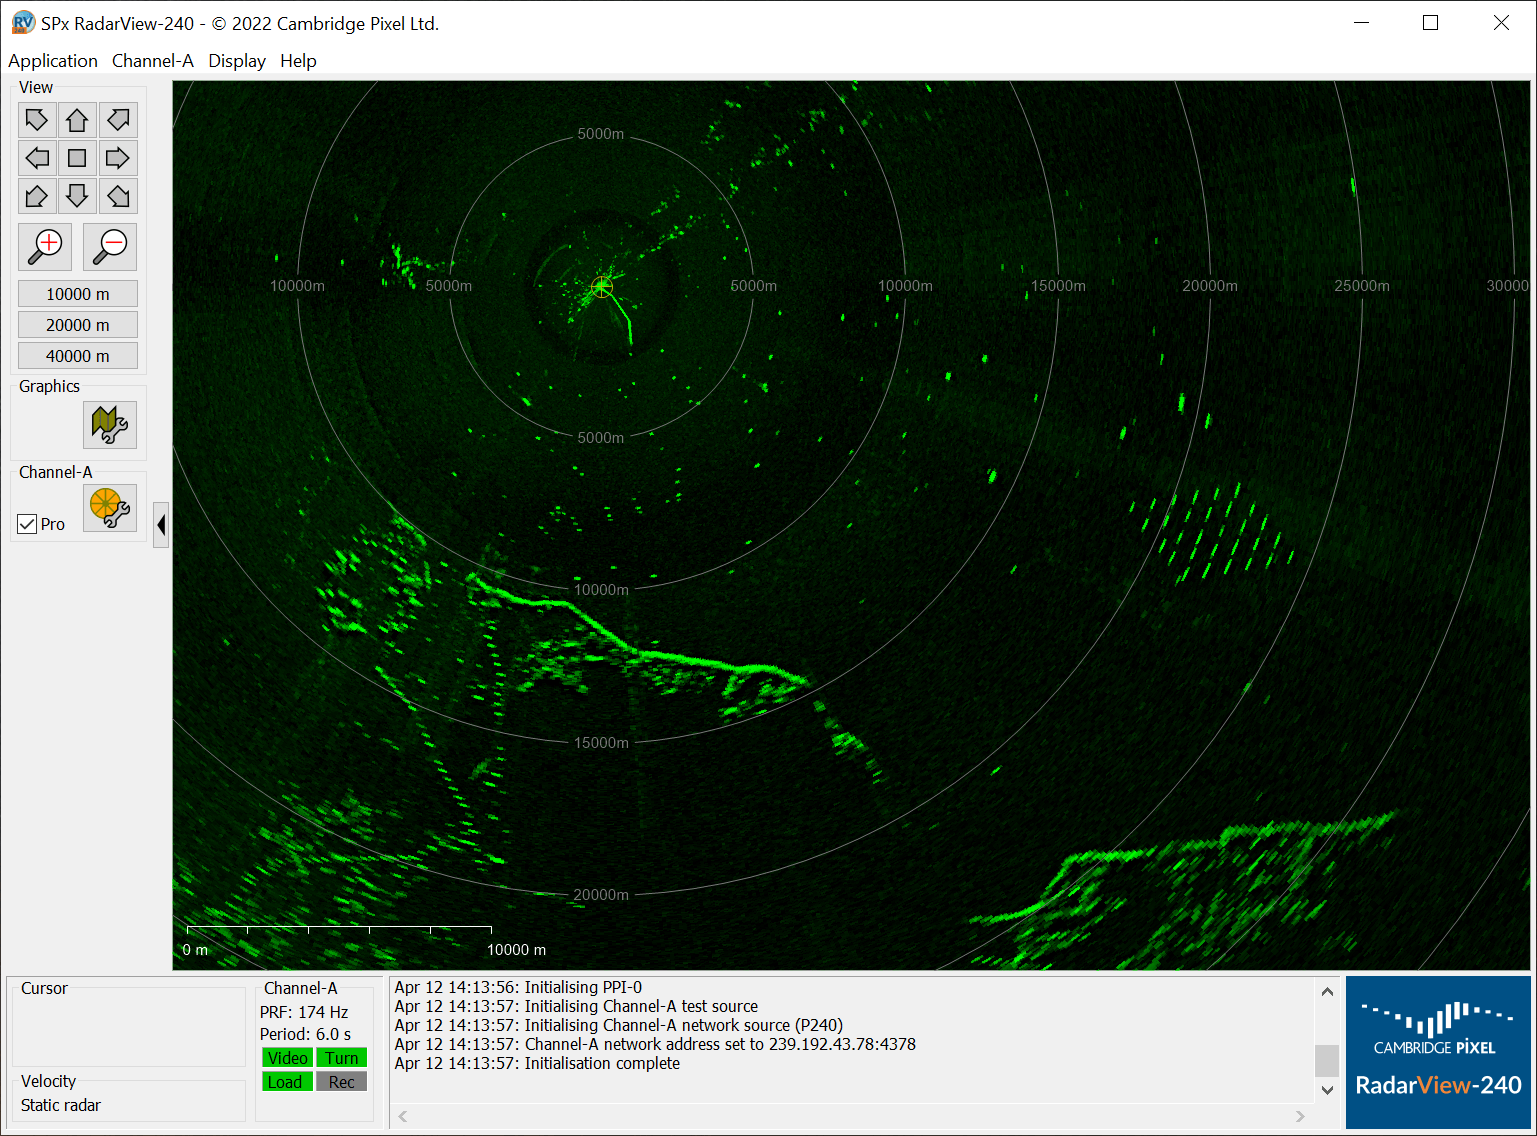This screenshot has width=1537, height=1136.
Task: Open Channel-A radar configuration
Action: pyautogui.click(x=110, y=508)
